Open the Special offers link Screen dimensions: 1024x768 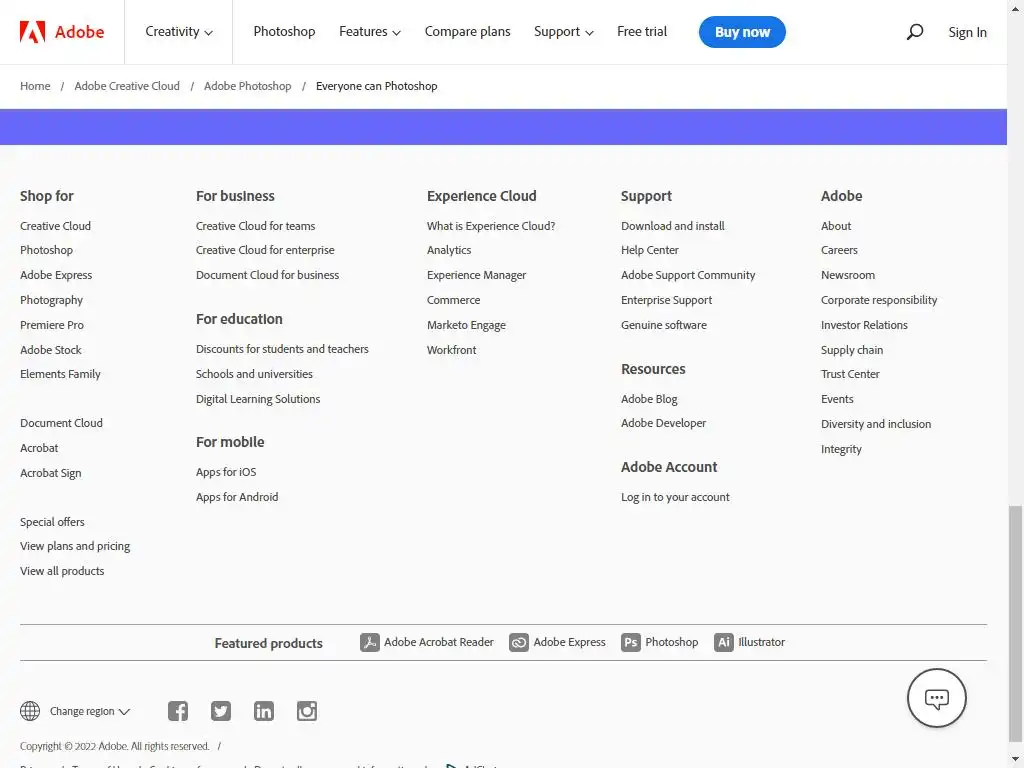tap(52, 522)
